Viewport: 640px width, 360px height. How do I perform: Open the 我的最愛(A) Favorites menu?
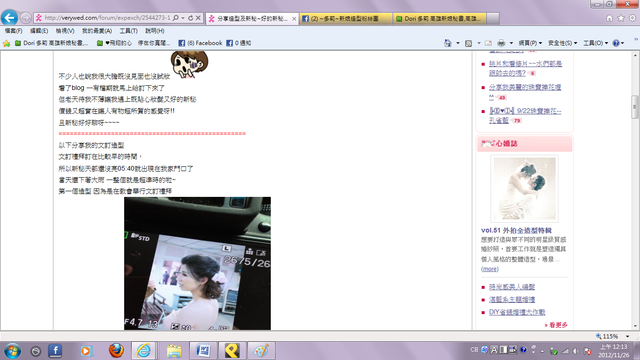point(97,31)
